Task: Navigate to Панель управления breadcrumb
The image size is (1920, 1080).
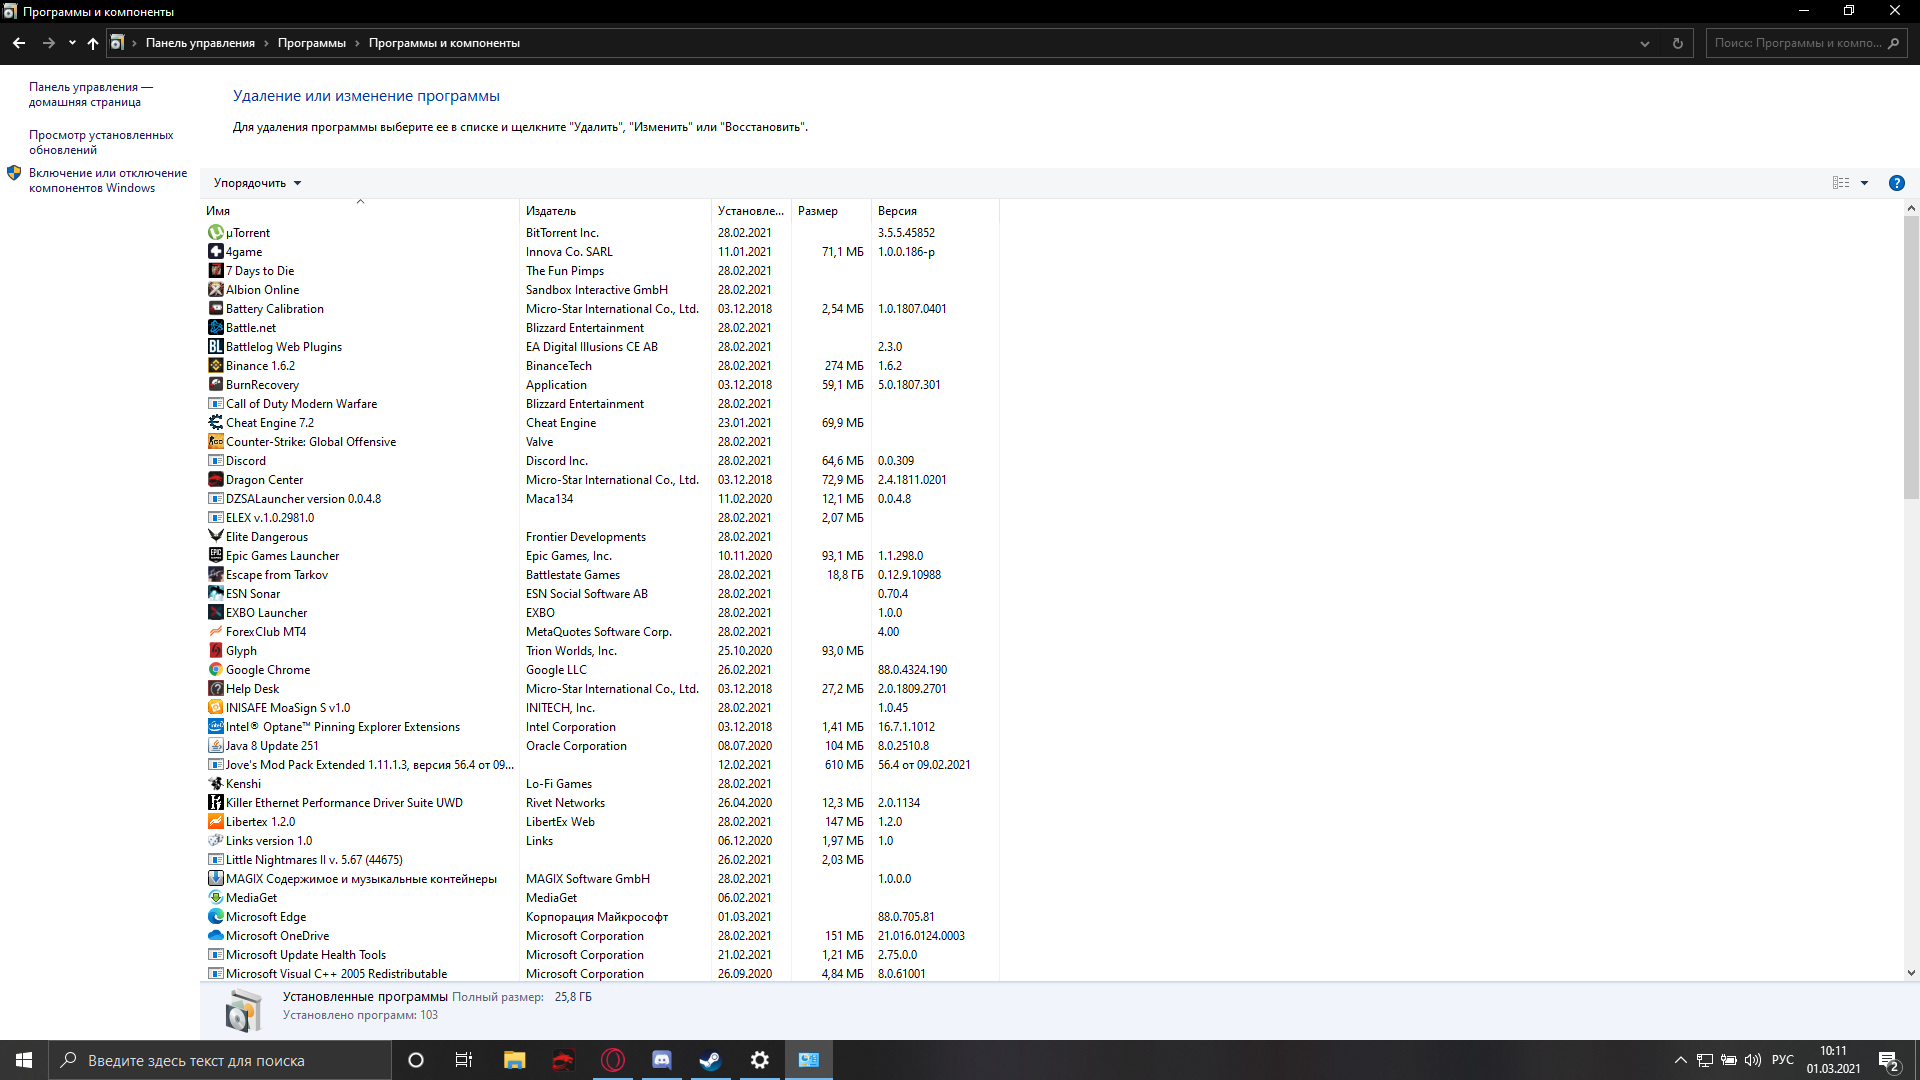Action: 200,43
